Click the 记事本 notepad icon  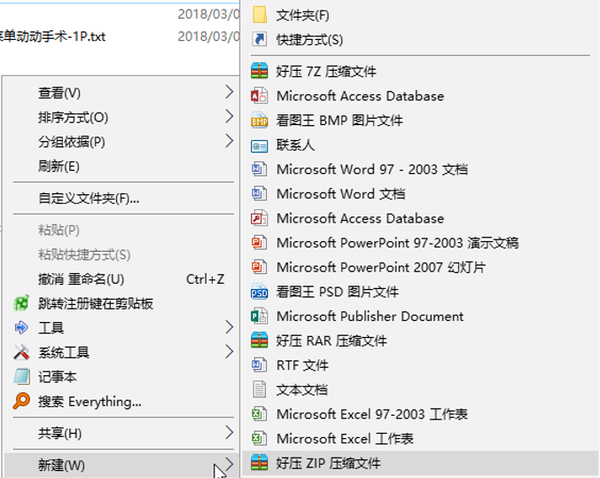[22, 377]
